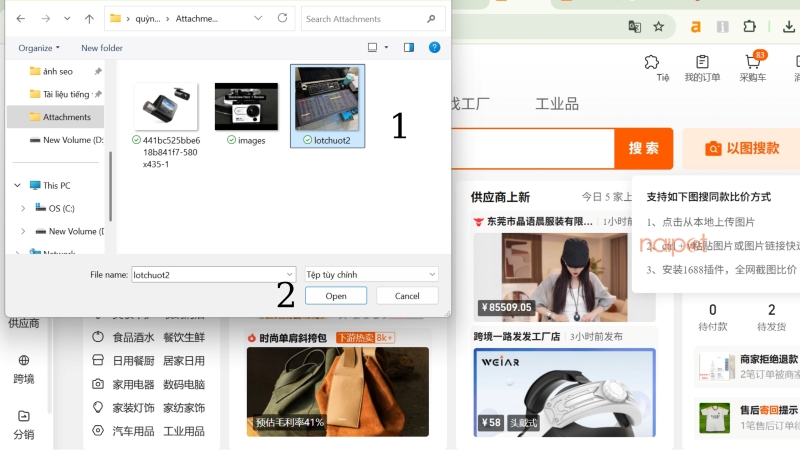Refresh the Attachments folder view
This screenshot has width=800, height=450.
coord(282,18)
